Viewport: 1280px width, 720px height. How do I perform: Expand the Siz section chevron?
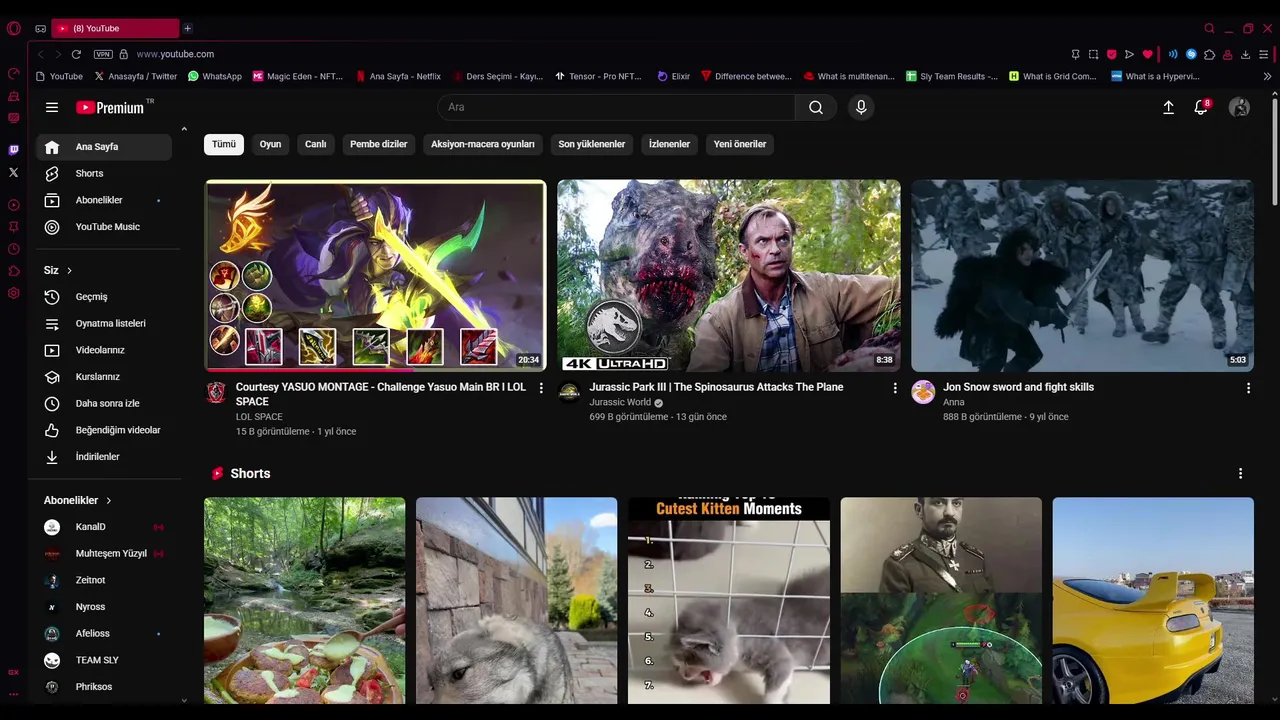69,271
